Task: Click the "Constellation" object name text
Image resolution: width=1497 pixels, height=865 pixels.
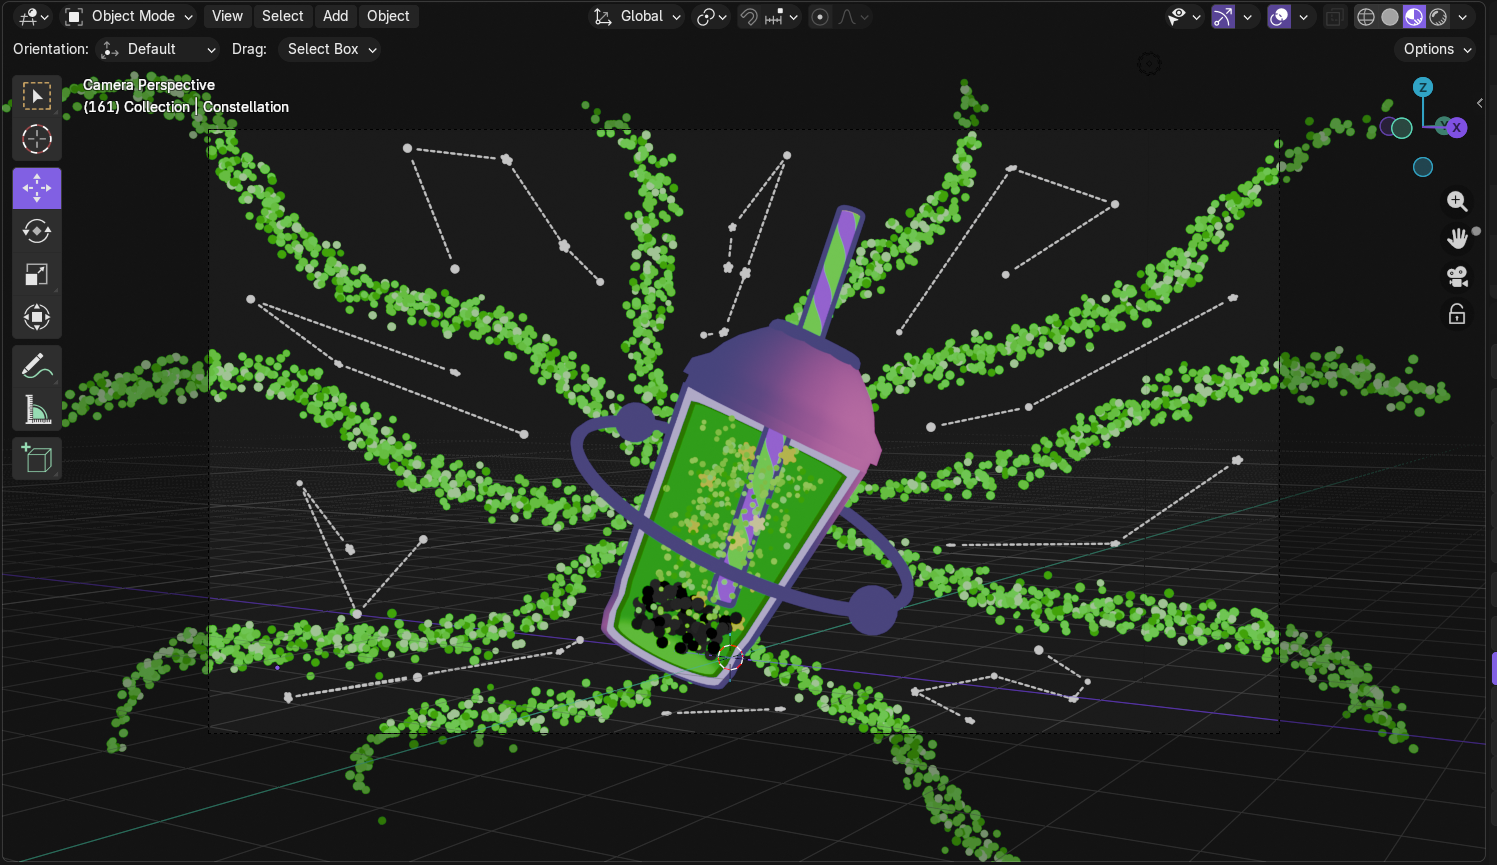Action: (246, 107)
